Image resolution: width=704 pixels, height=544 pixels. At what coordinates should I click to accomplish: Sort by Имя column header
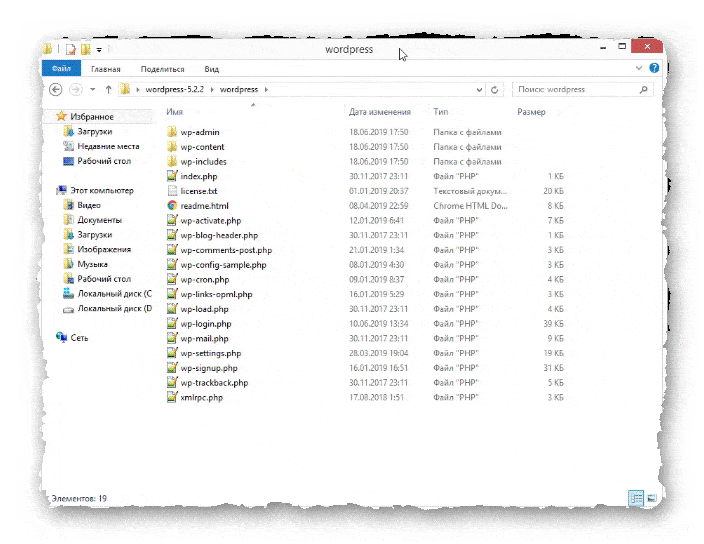[x=174, y=112]
